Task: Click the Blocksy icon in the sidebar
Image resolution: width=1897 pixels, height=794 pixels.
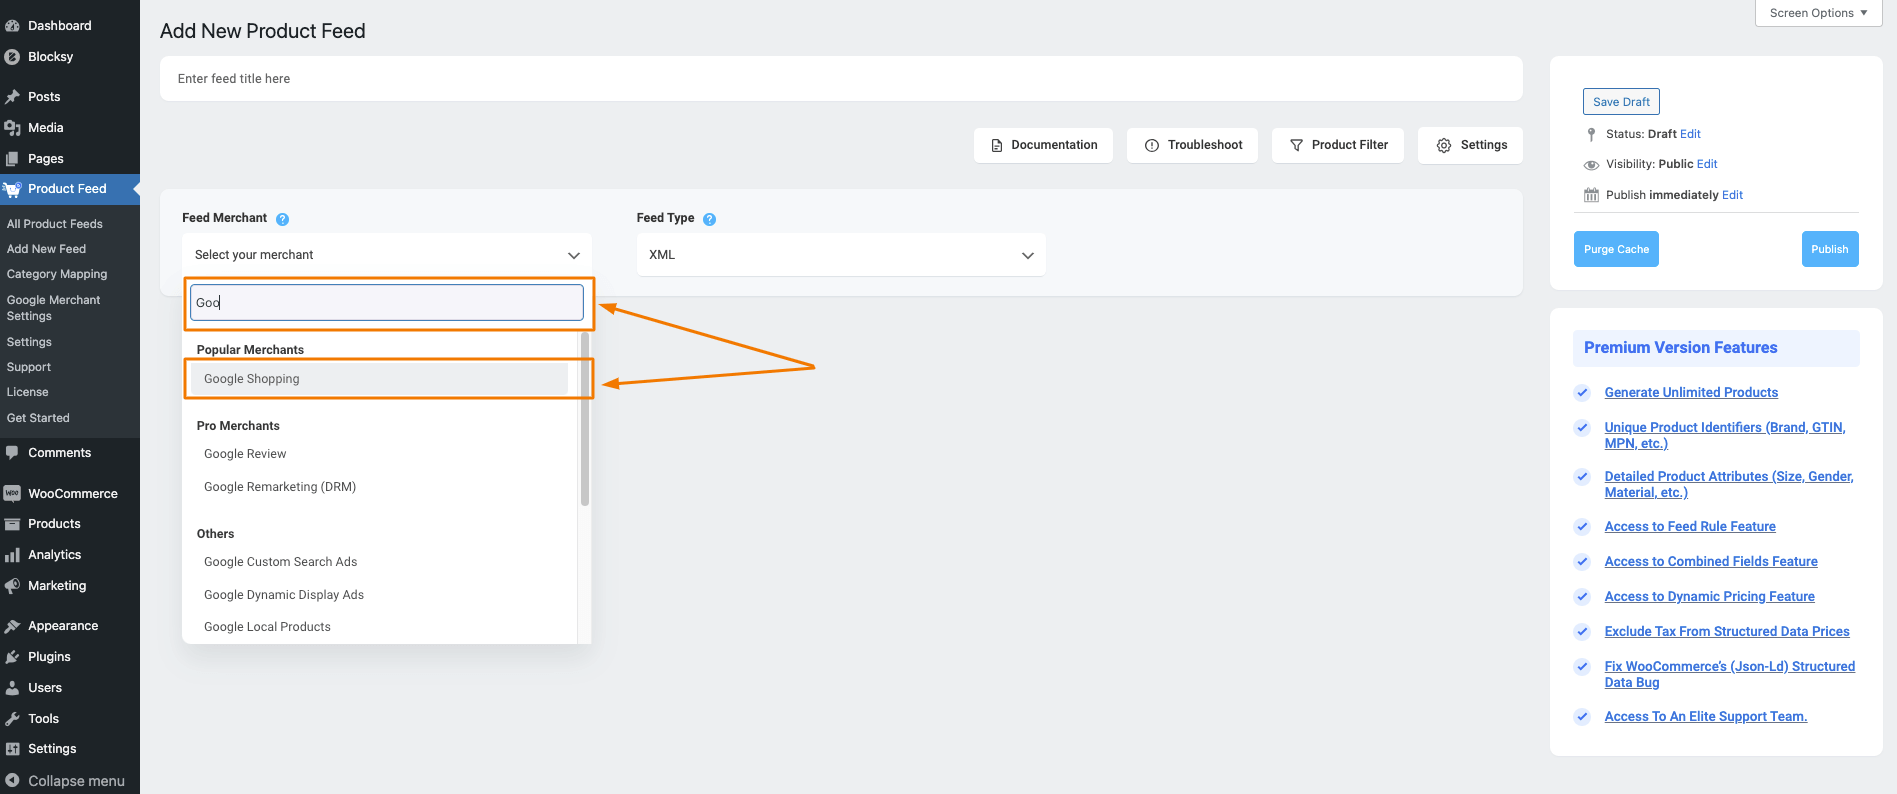Action: (x=12, y=57)
